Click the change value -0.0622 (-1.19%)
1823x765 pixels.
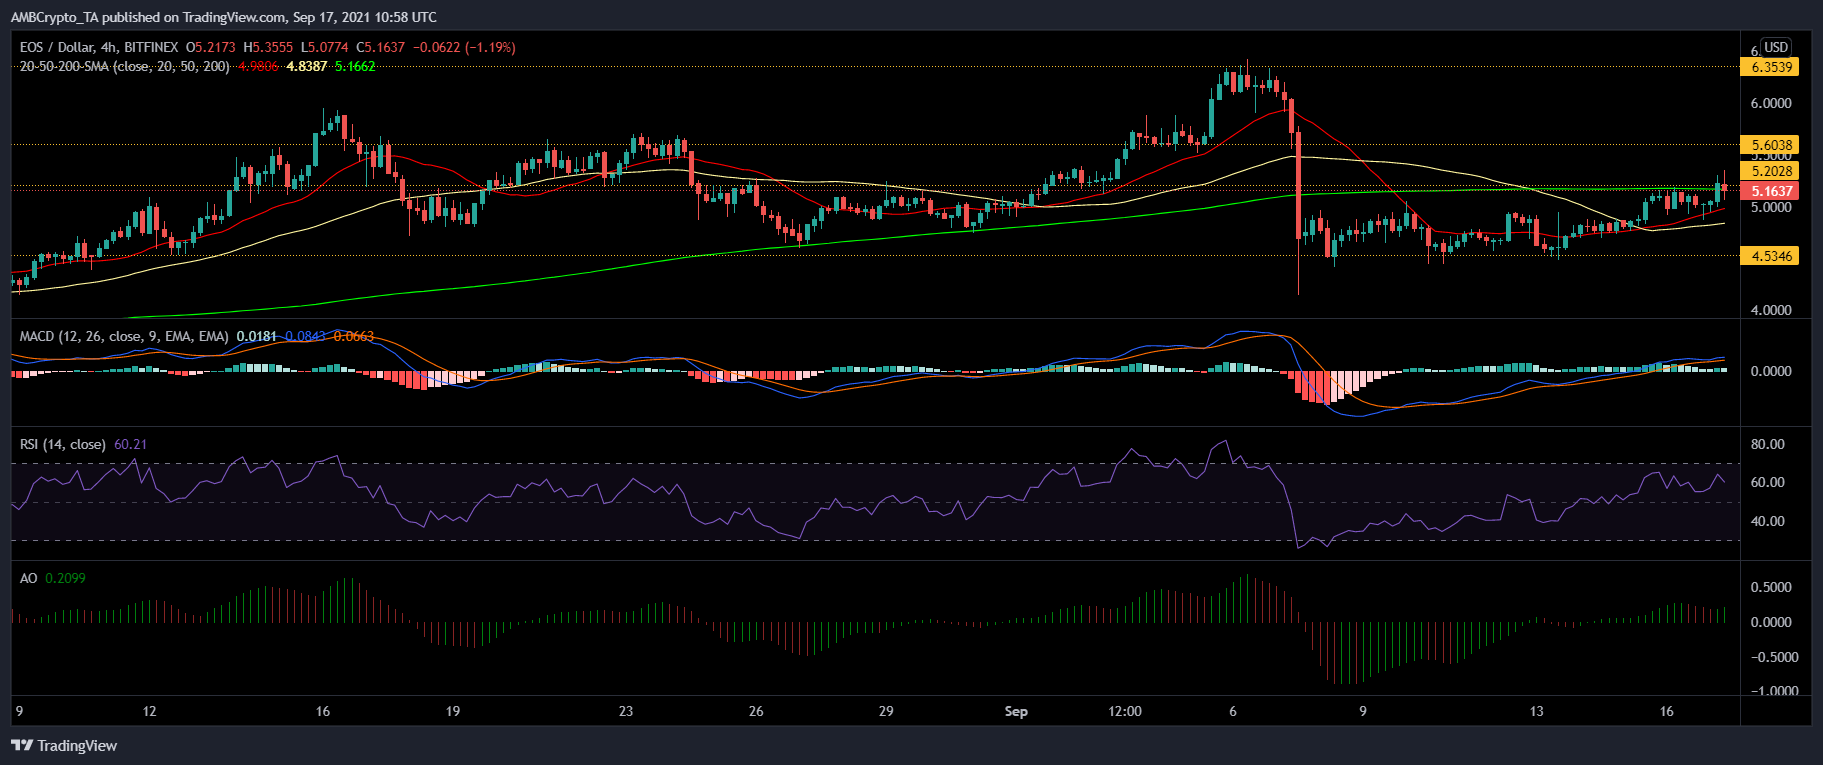[465, 47]
